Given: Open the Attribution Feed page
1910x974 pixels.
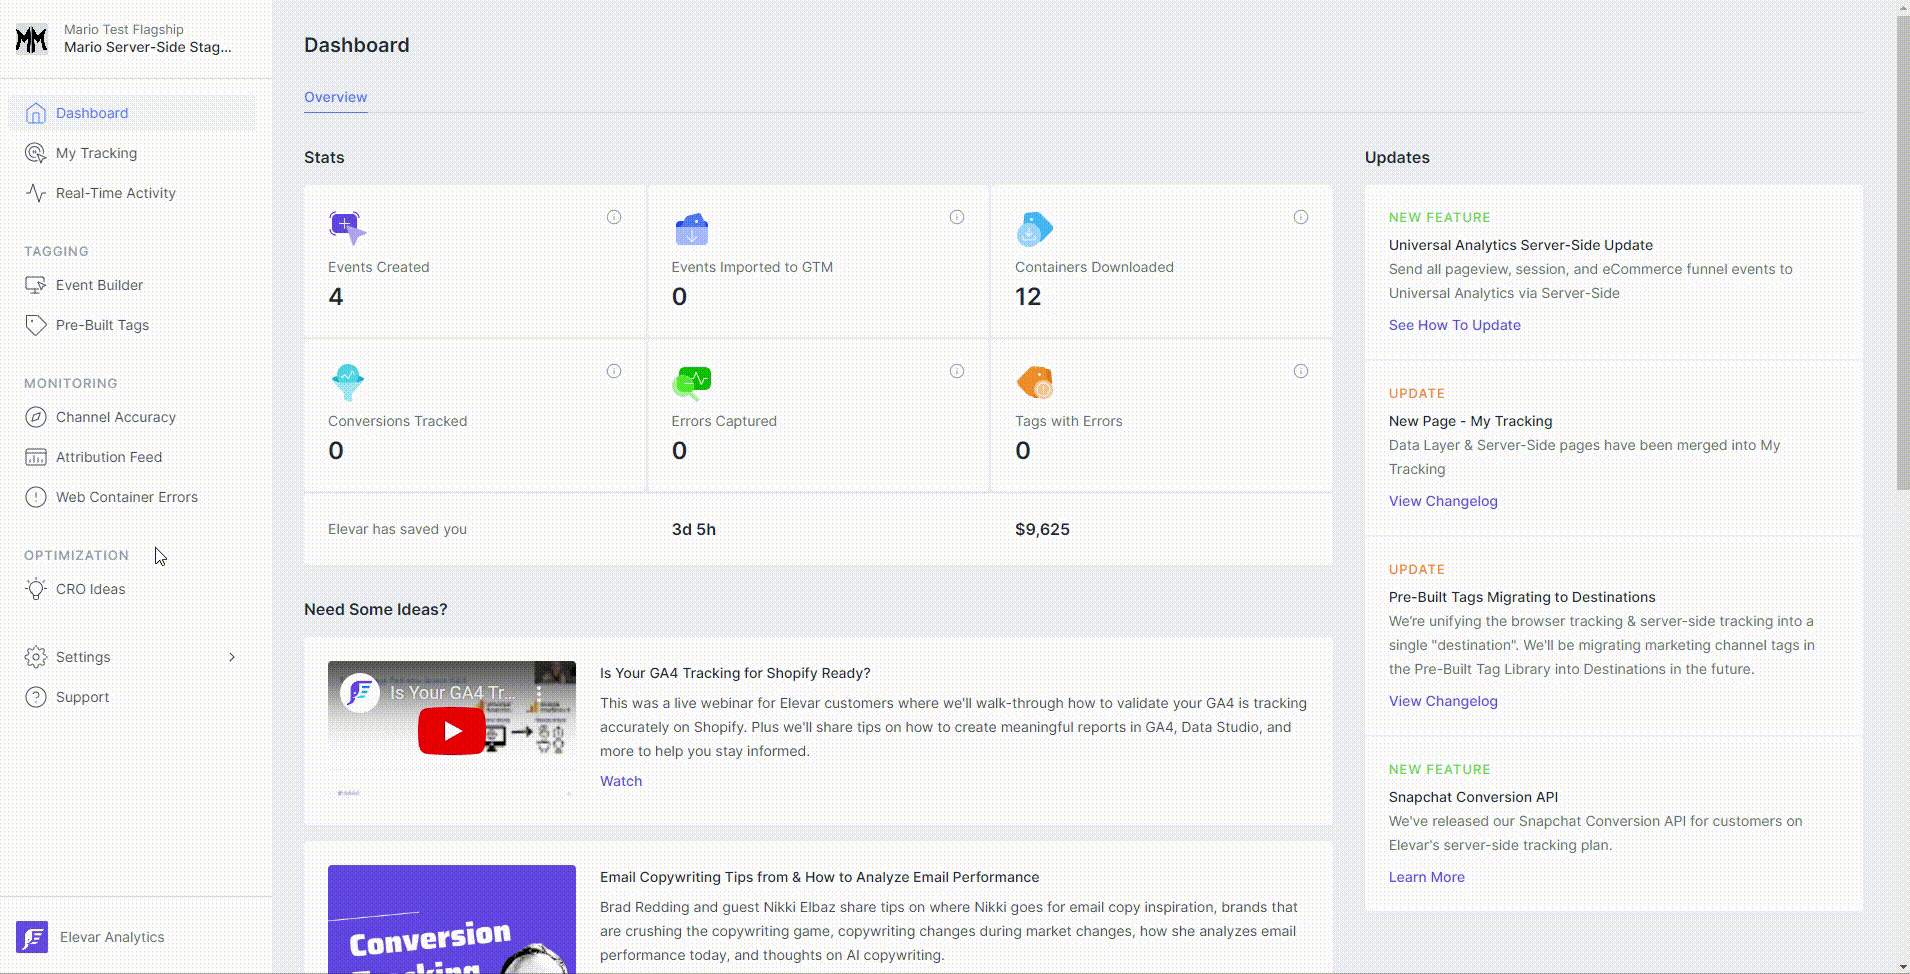Looking at the screenshot, I should [x=132, y=457].
